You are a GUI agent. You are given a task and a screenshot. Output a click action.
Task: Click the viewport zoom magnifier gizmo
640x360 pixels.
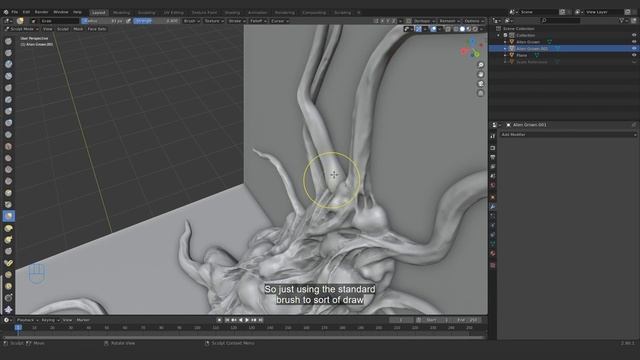click(480, 65)
